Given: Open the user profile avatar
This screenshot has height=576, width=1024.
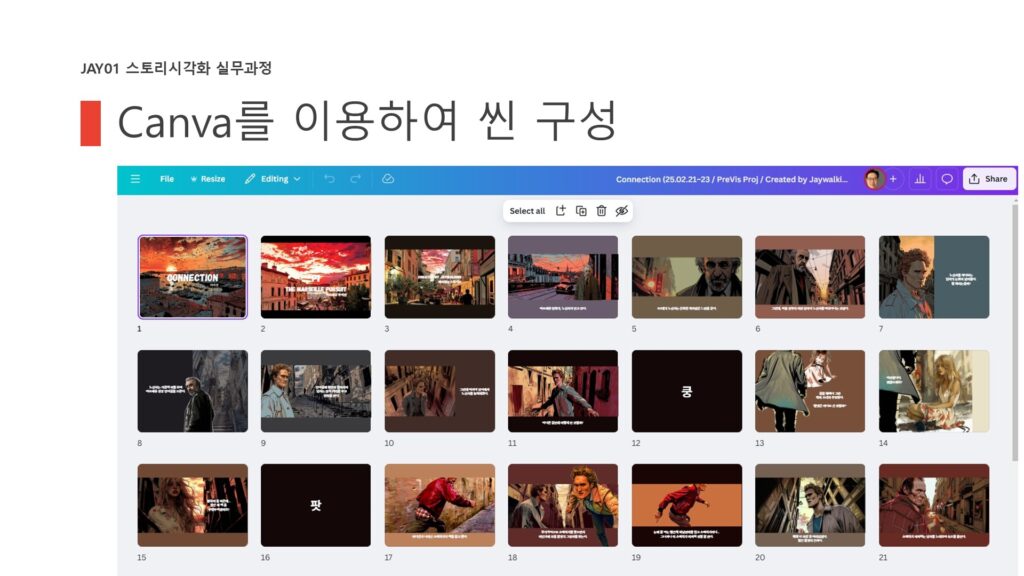Looking at the screenshot, I should click(x=874, y=179).
